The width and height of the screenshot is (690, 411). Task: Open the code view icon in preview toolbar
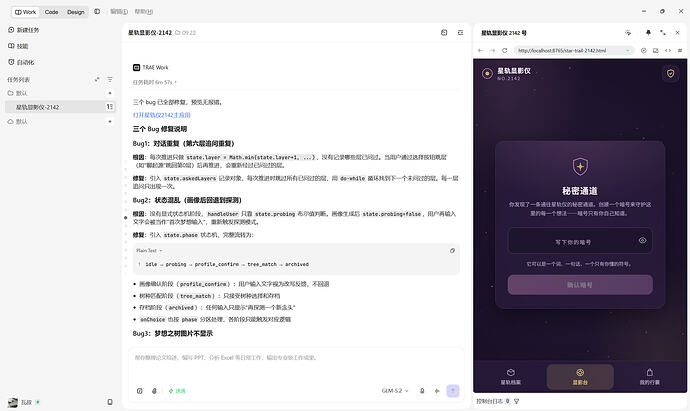(x=668, y=51)
